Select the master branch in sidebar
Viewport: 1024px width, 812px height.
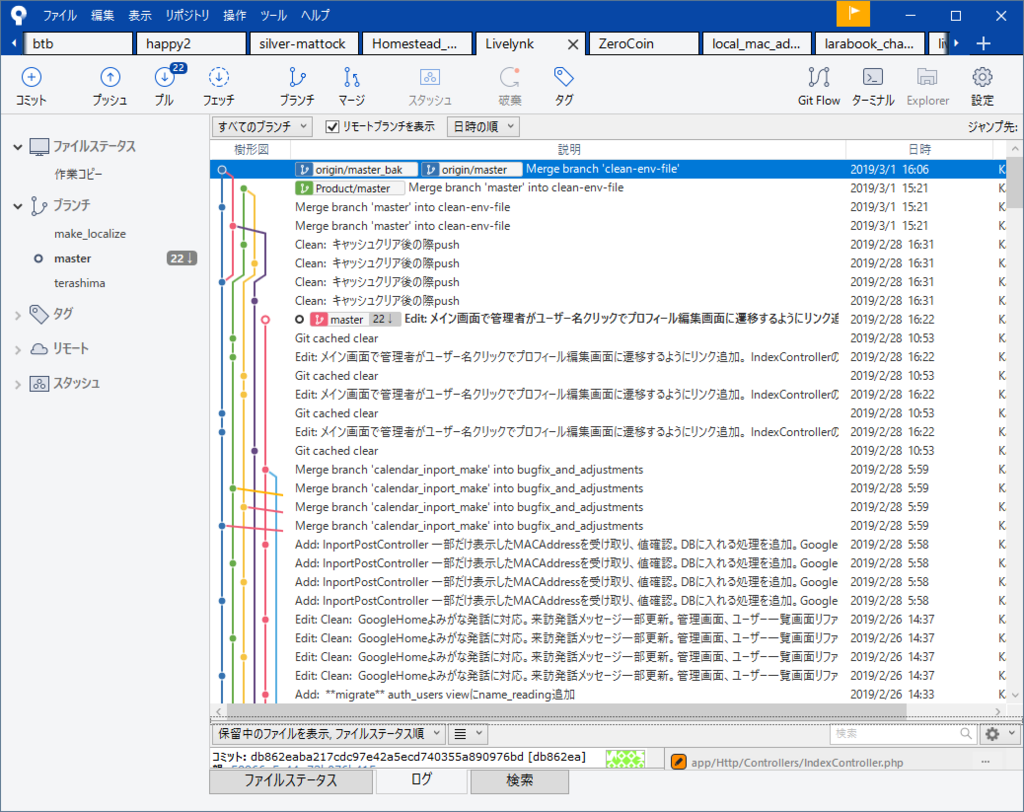(x=72, y=259)
